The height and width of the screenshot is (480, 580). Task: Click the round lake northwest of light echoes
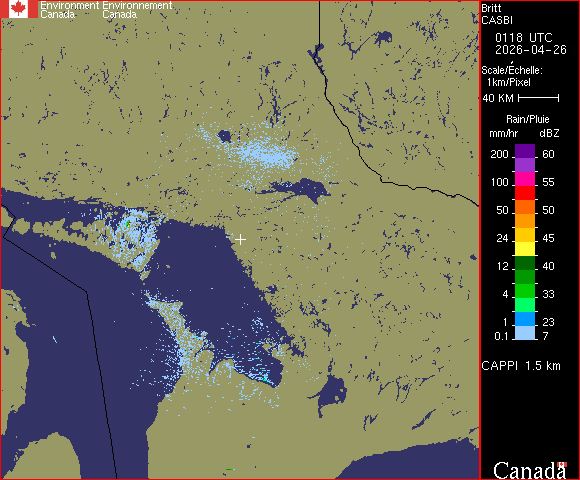point(225,136)
